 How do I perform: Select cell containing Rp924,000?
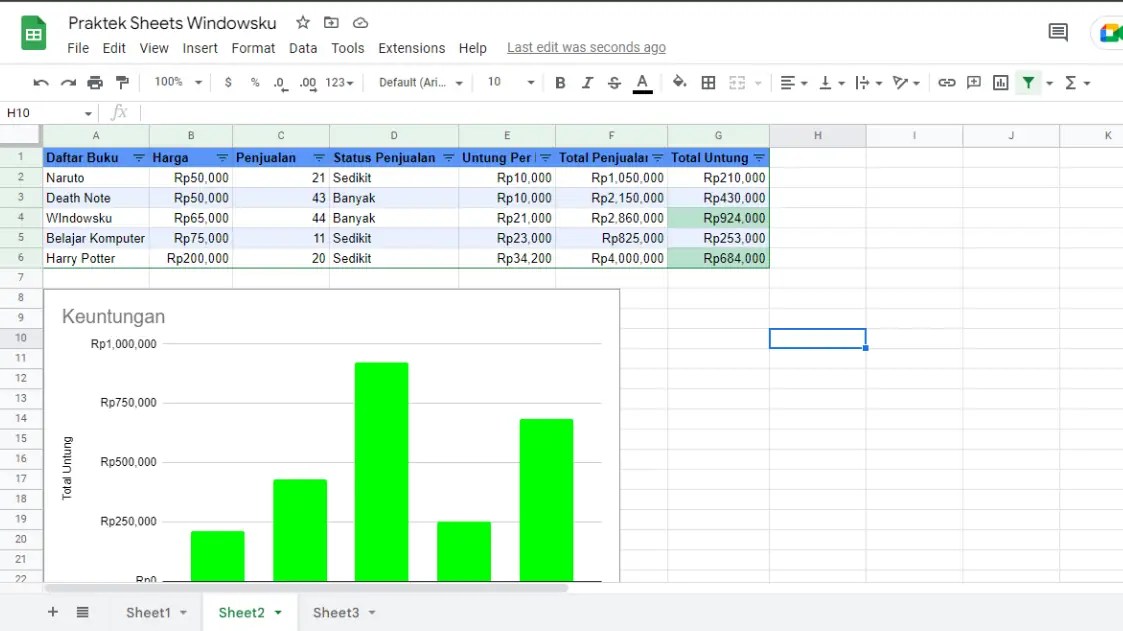click(718, 218)
